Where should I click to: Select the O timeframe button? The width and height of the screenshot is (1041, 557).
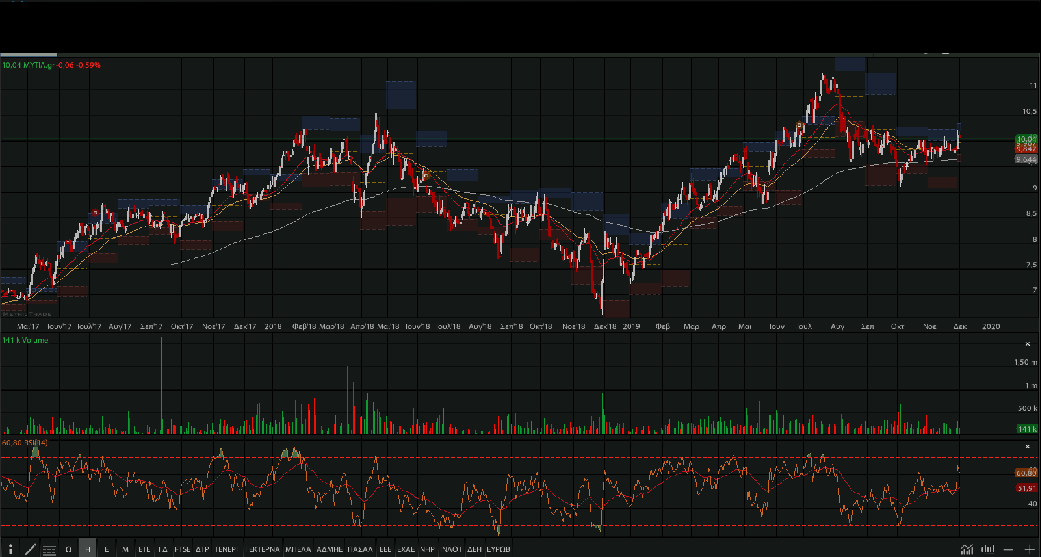click(68, 549)
